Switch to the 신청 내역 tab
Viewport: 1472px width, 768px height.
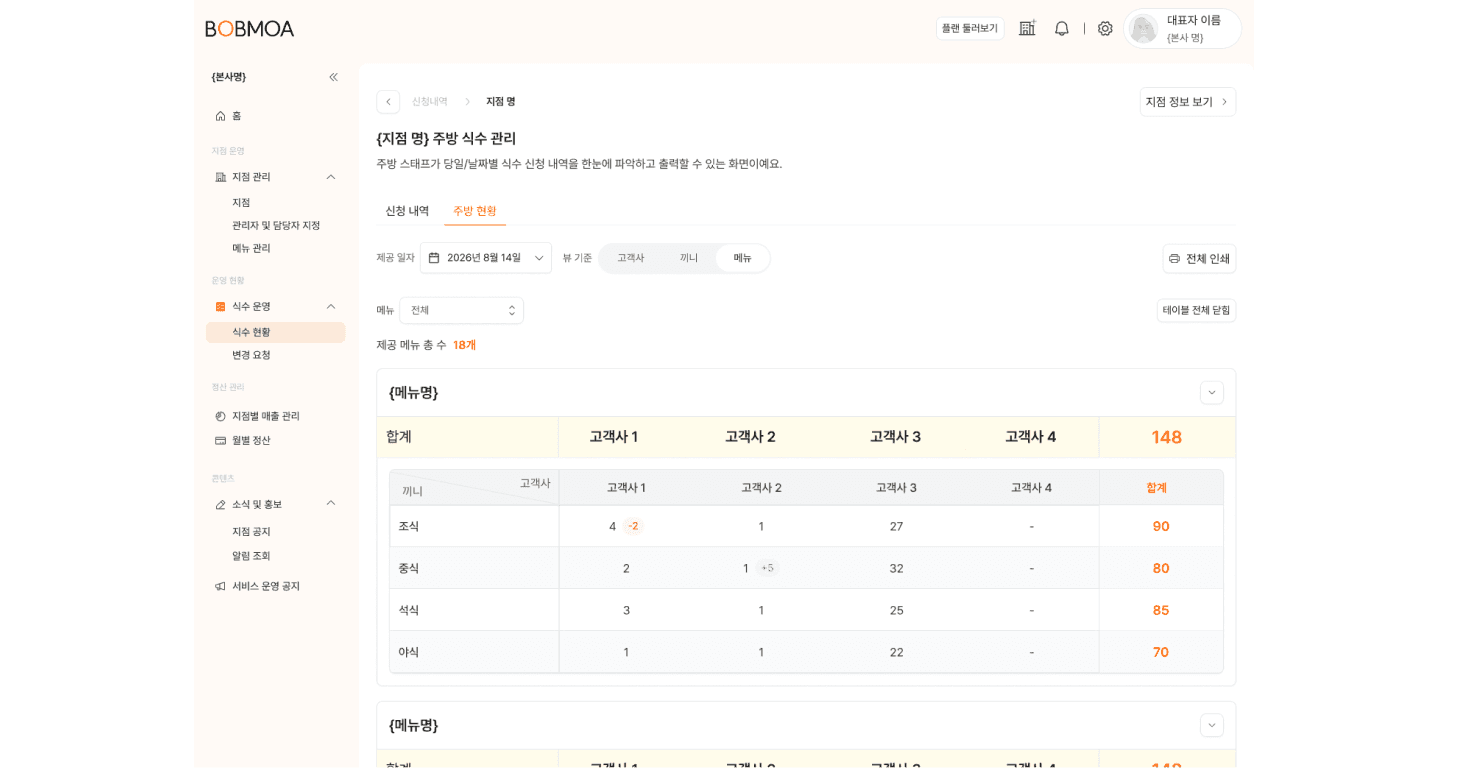pos(407,211)
